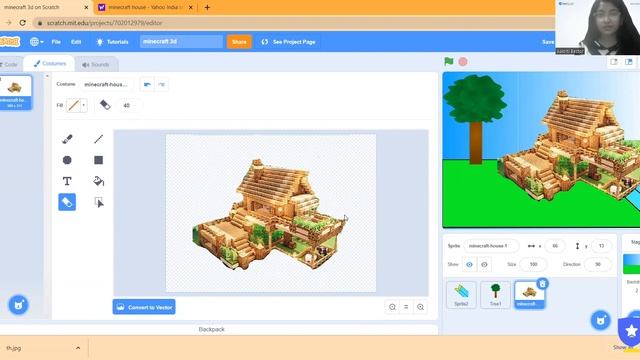Open the Fill color dropdown arrow
640x360 pixels.
pos(84,105)
